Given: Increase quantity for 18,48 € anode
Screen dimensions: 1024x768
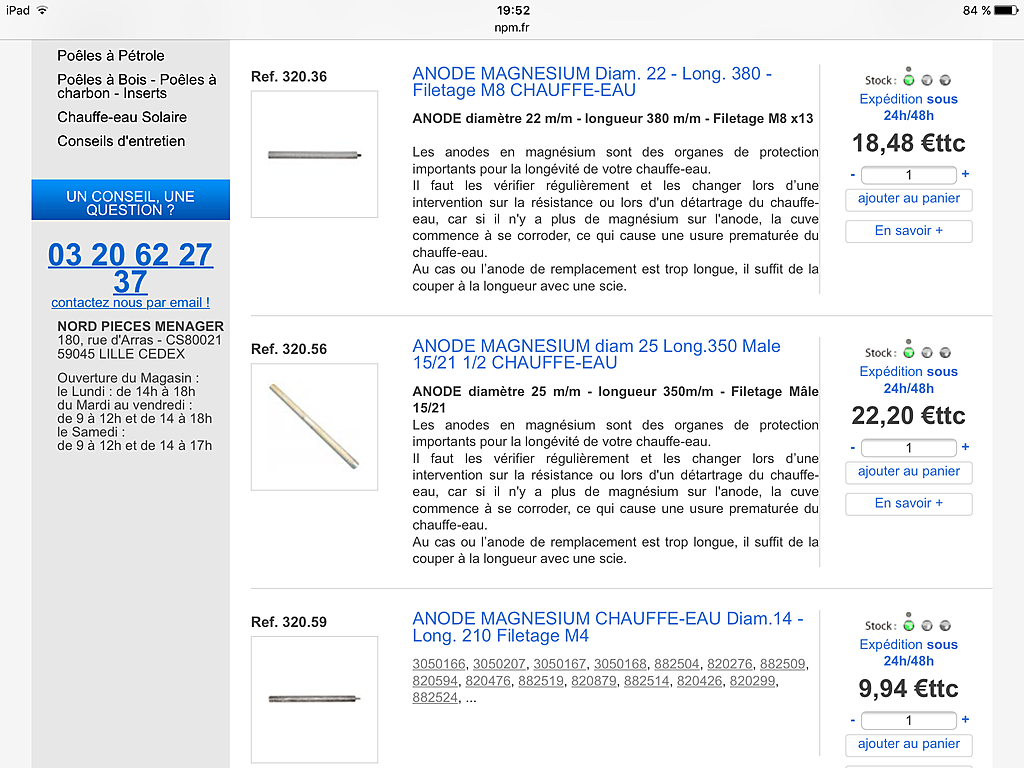Looking at the screenshot, I should point(965,174).
